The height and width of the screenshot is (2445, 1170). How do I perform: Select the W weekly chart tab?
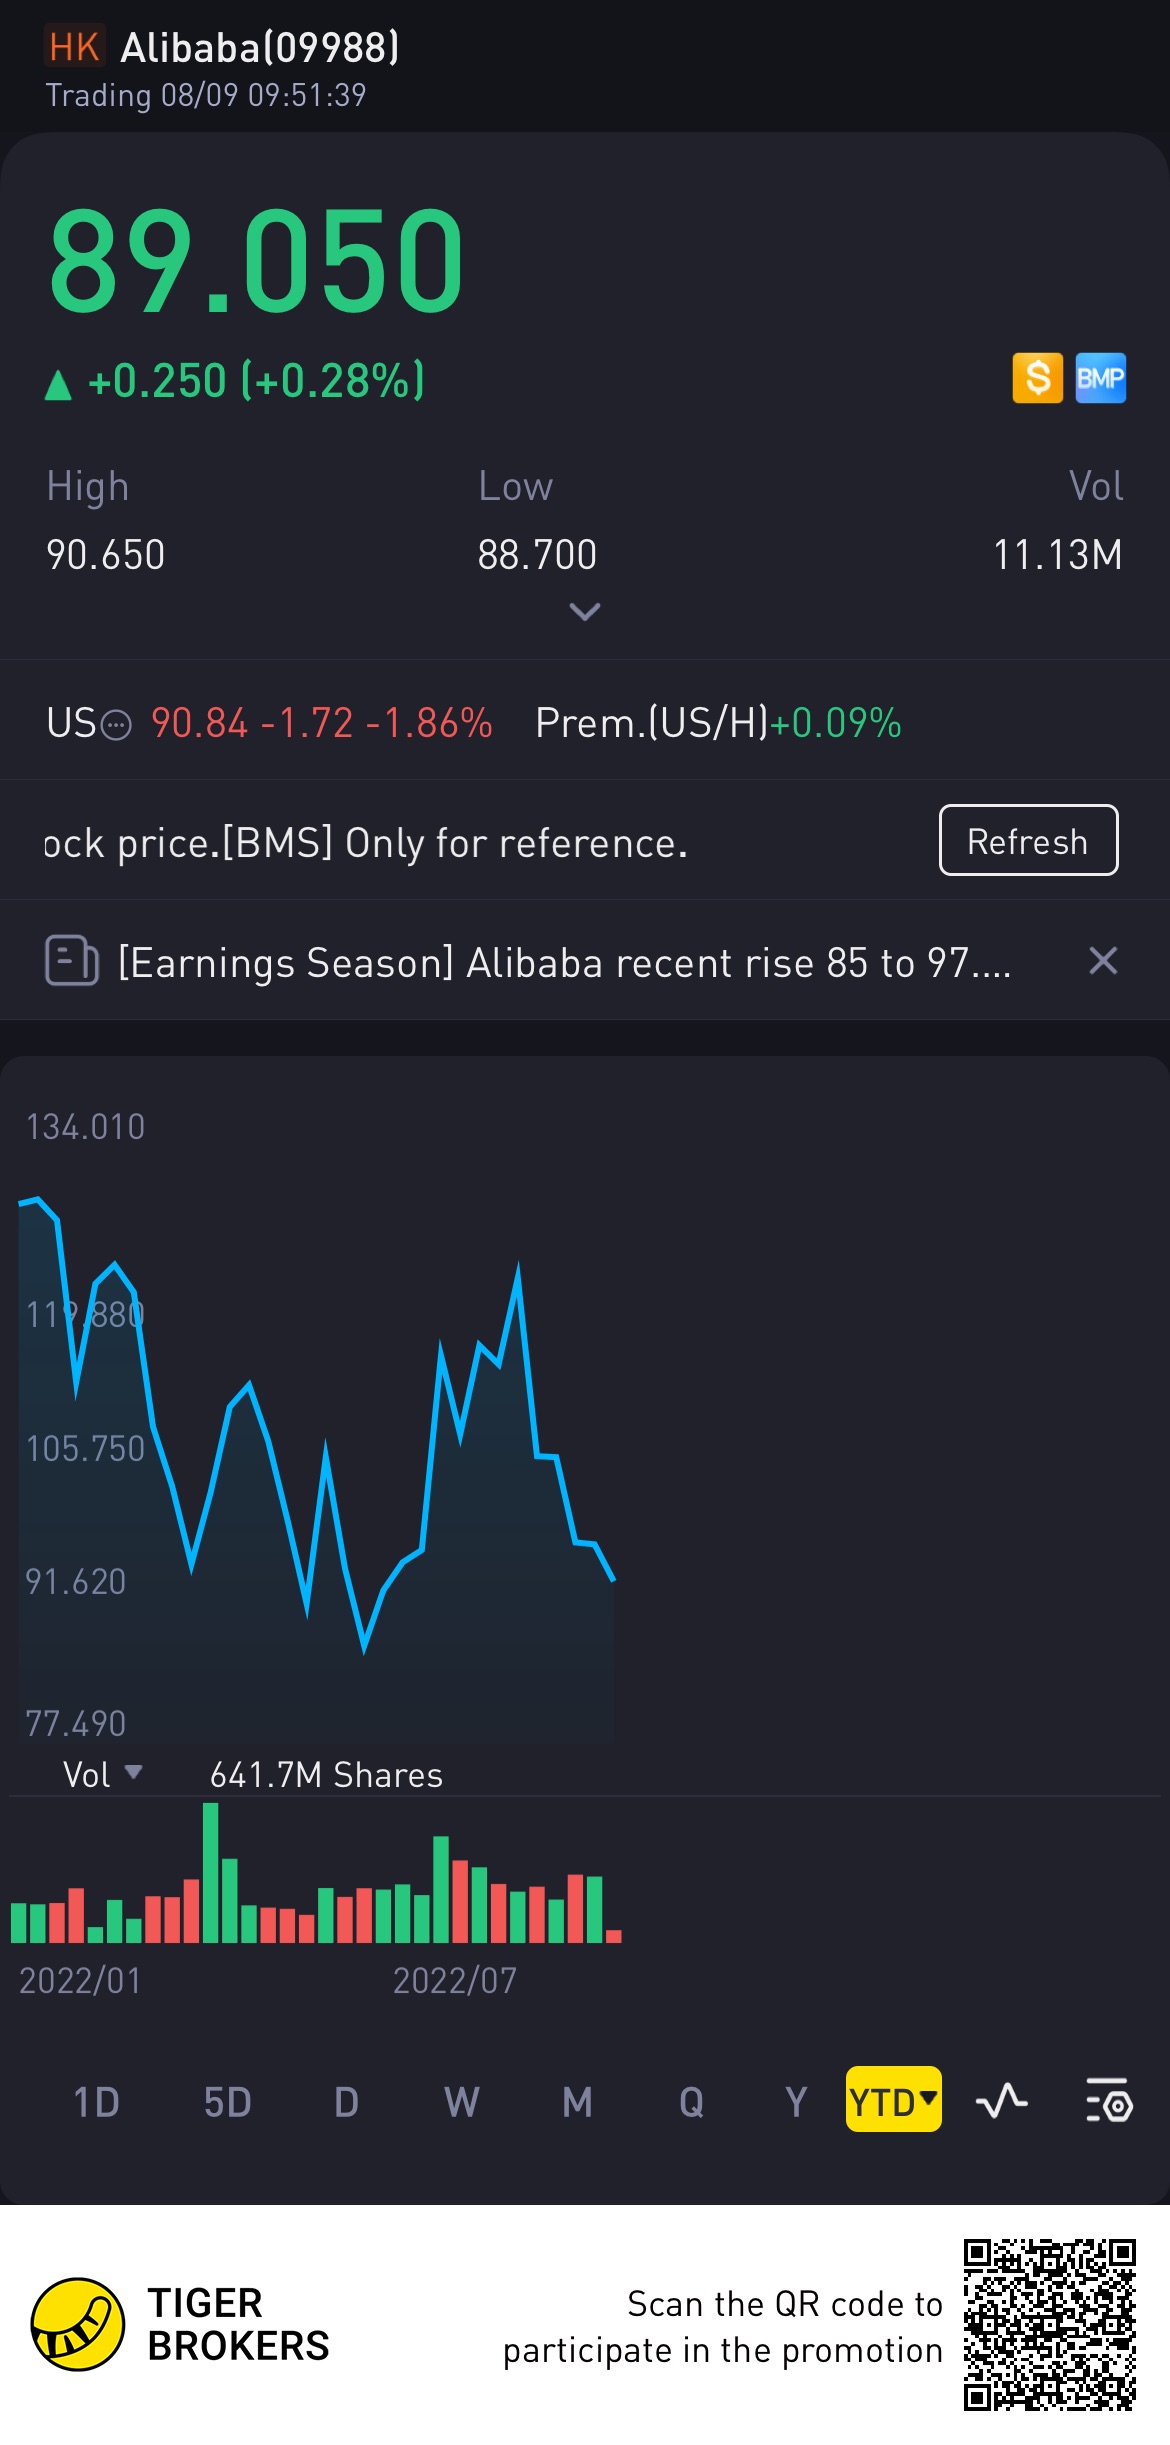pyautogui.click(x=461, y=2102)
